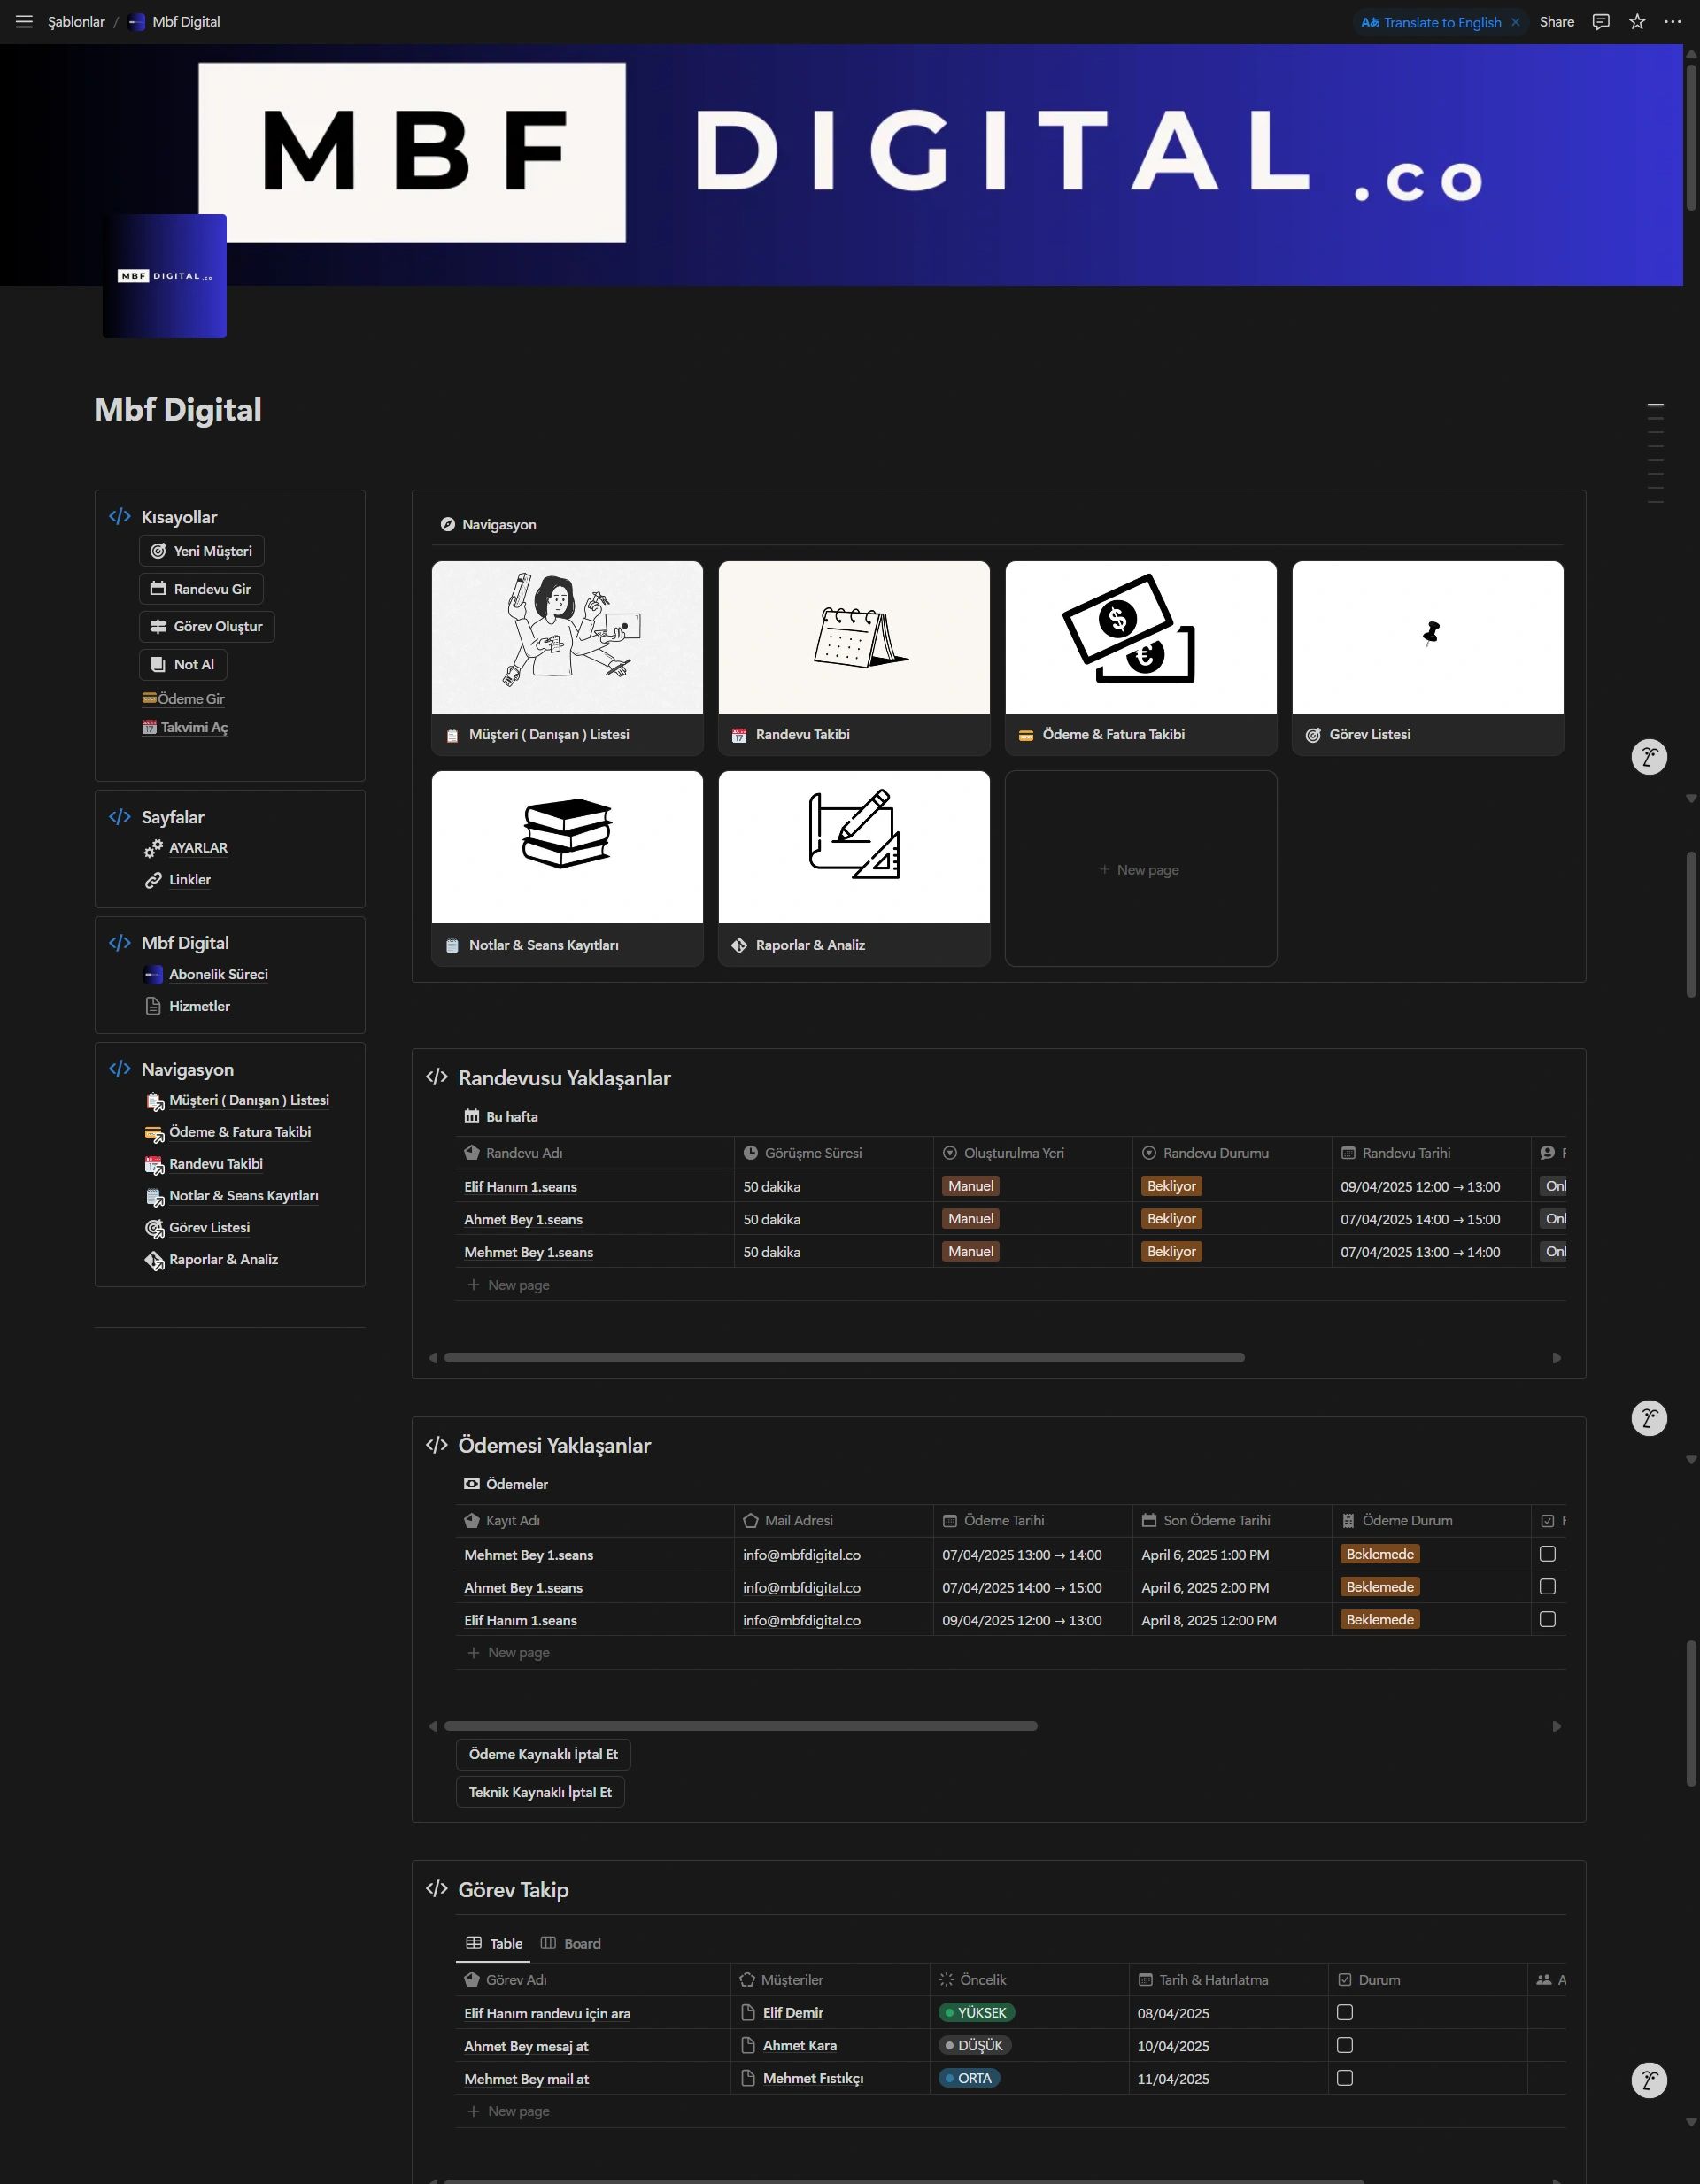
Task: Close the Translate to English banner
Action: pos(1515,22)
